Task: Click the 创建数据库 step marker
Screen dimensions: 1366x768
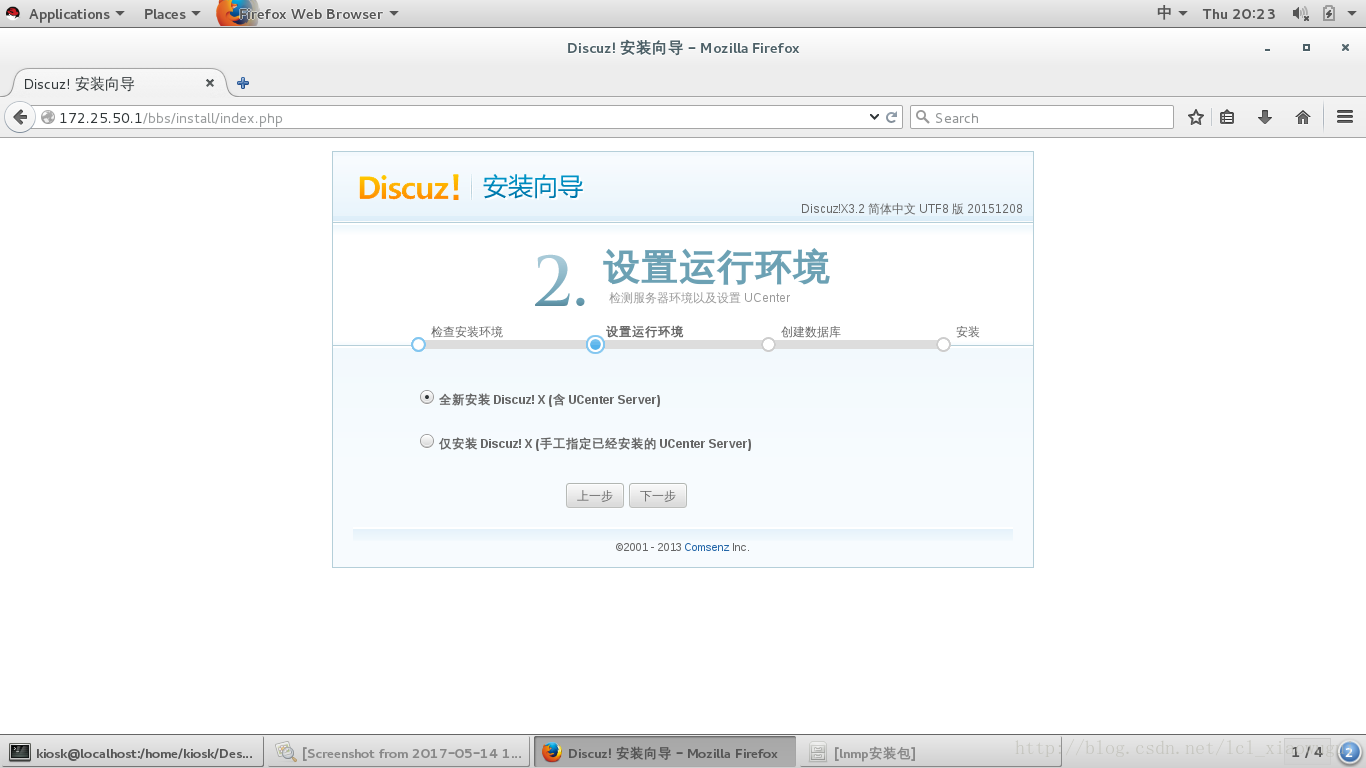Action: (x=768, y=344)
